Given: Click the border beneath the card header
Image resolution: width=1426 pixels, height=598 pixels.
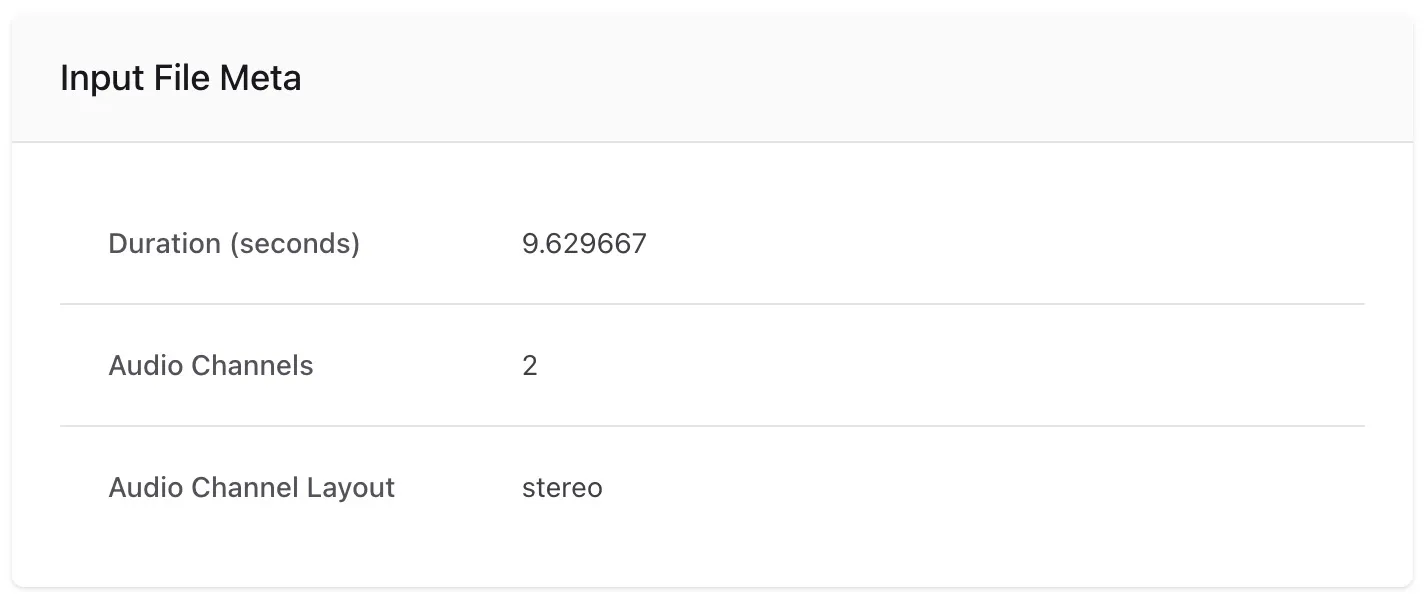Looking at the screenshot, I should pos(712,142).
